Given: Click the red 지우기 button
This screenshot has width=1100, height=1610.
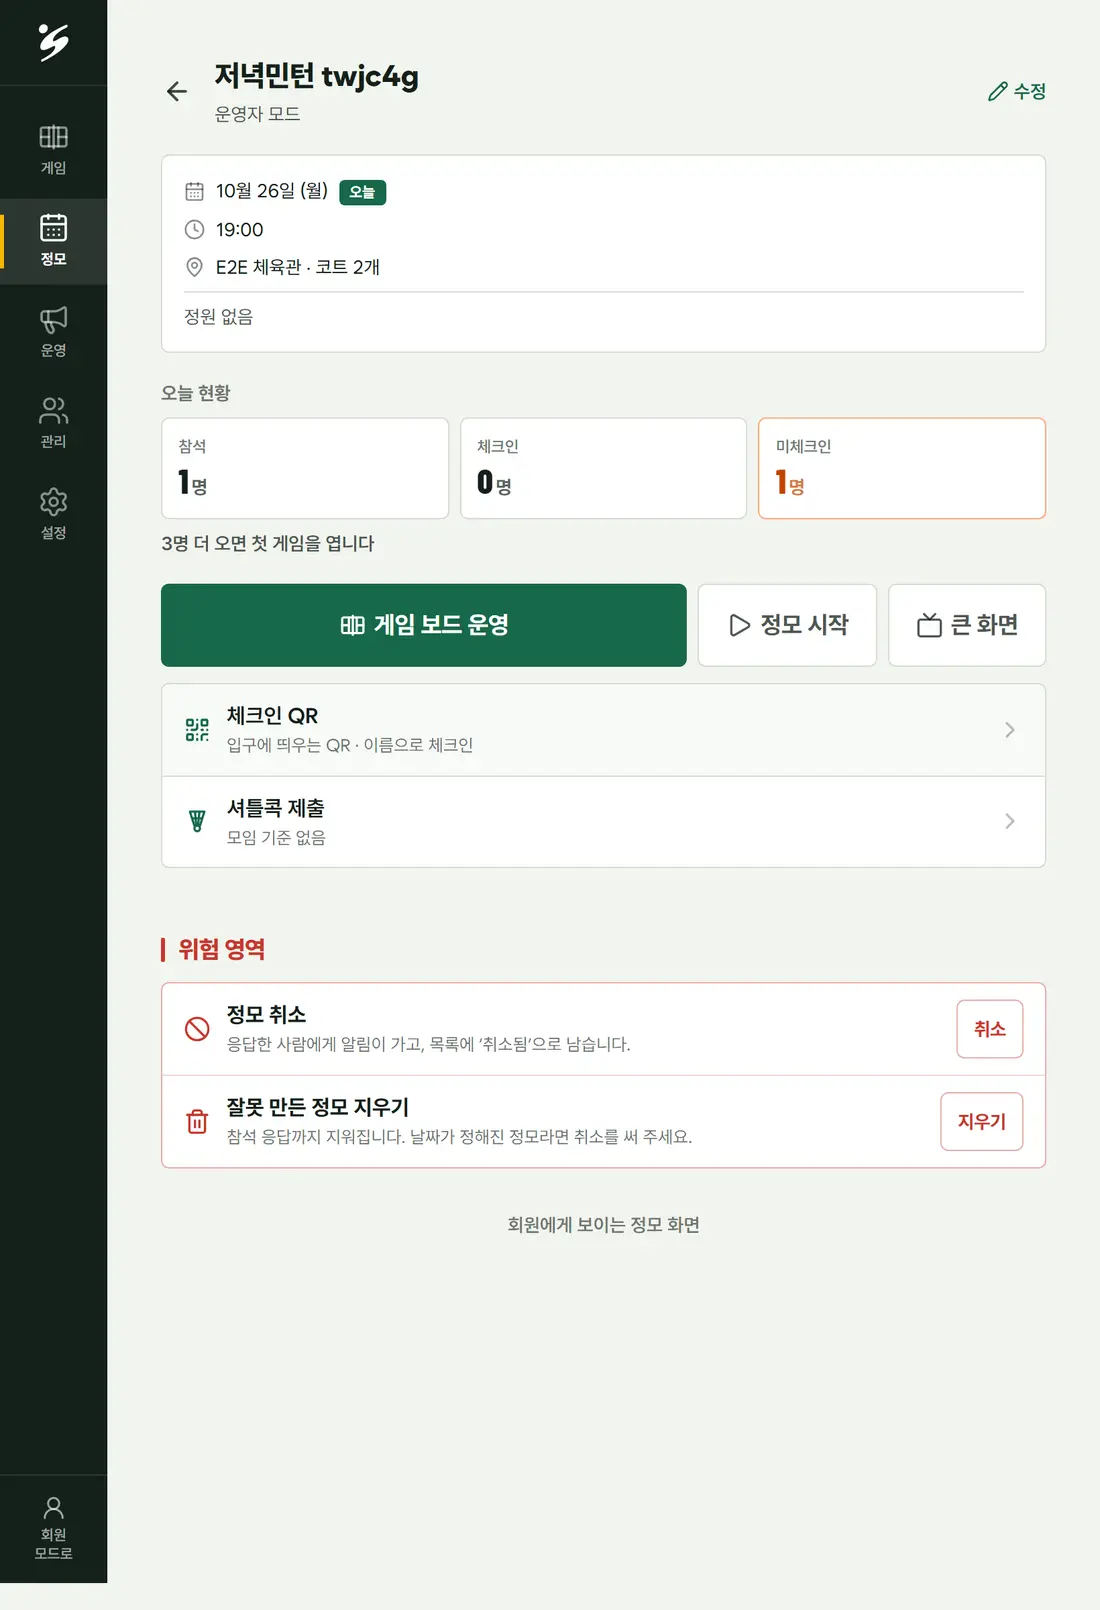Looking at the screenshot, I should (x=982, y=1122).
